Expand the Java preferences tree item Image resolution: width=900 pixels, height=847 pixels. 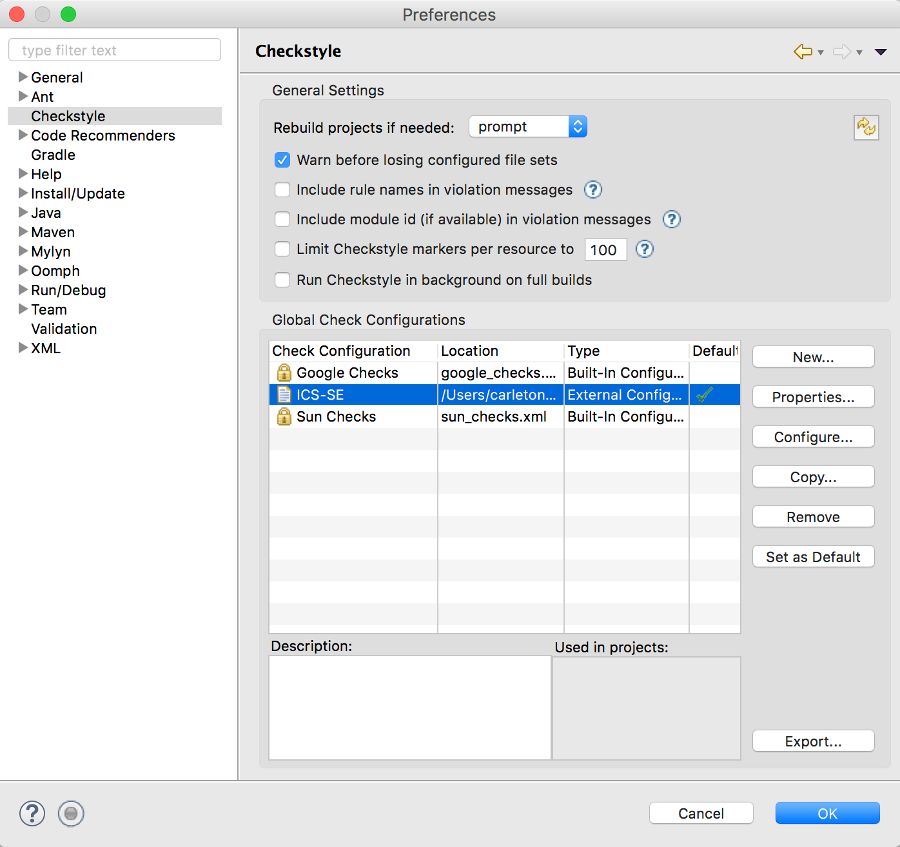coord(22,212)
